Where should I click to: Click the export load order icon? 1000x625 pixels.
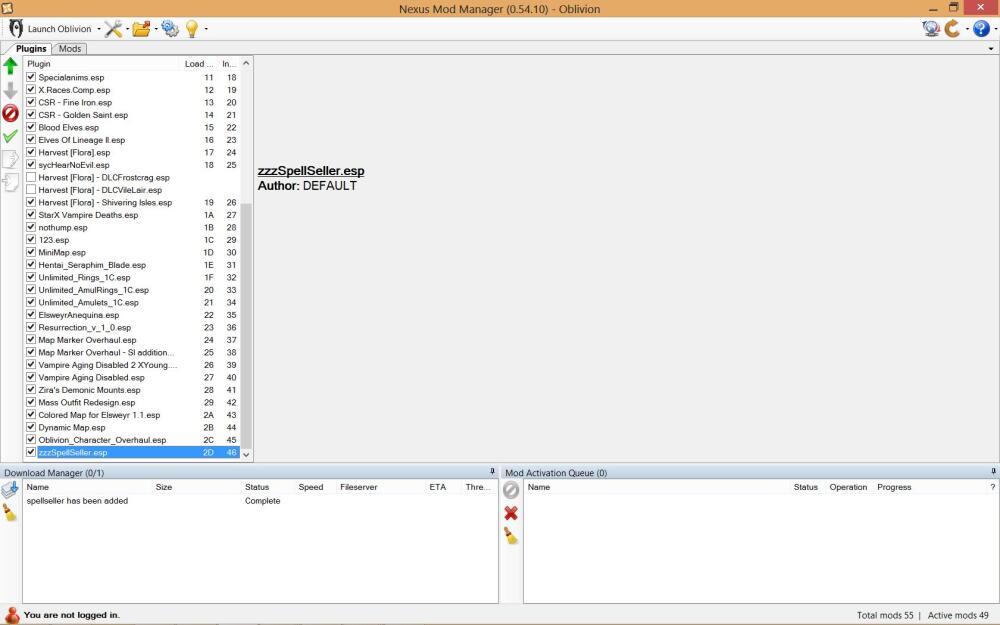coord(10,159)
